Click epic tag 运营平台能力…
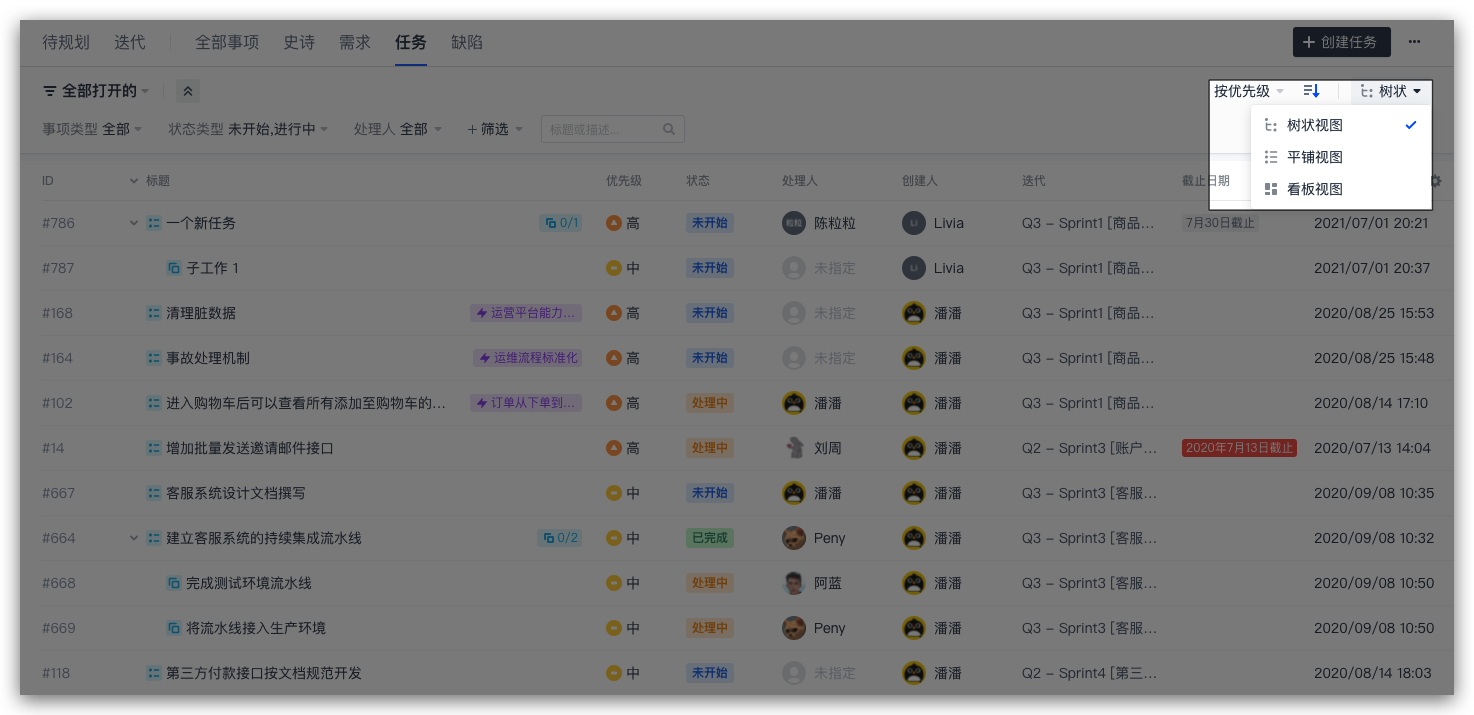This screenshot has height=715, width=1474. point(526,313)
